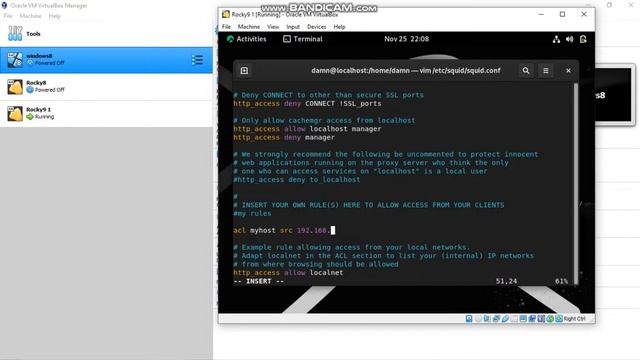Viewport: 640px width, 360px height.
Task: Click the '#http_access deny to_localhost' line
Action: click(x=297, y=180)
